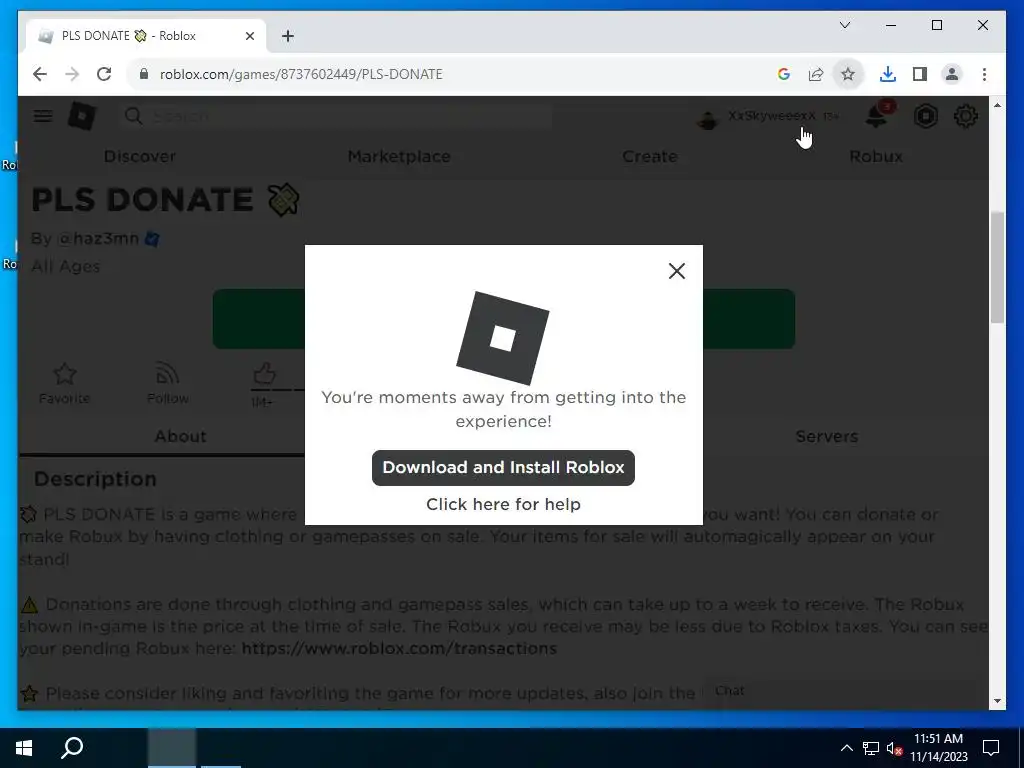The height and width of the screenshot is (768, 1024).
Task: Go to Create
Action: tap(650, 157)
